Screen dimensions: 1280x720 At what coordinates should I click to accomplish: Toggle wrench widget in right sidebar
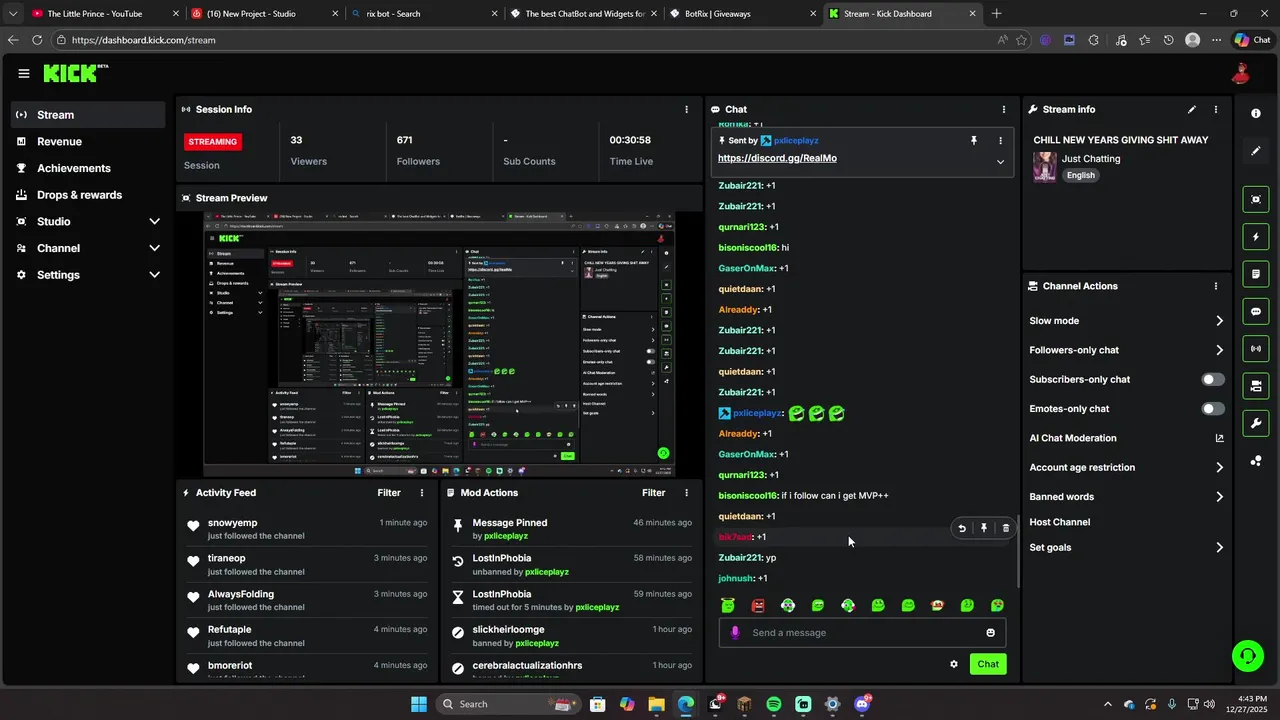pyautogui.click(x=1256, y=423)
